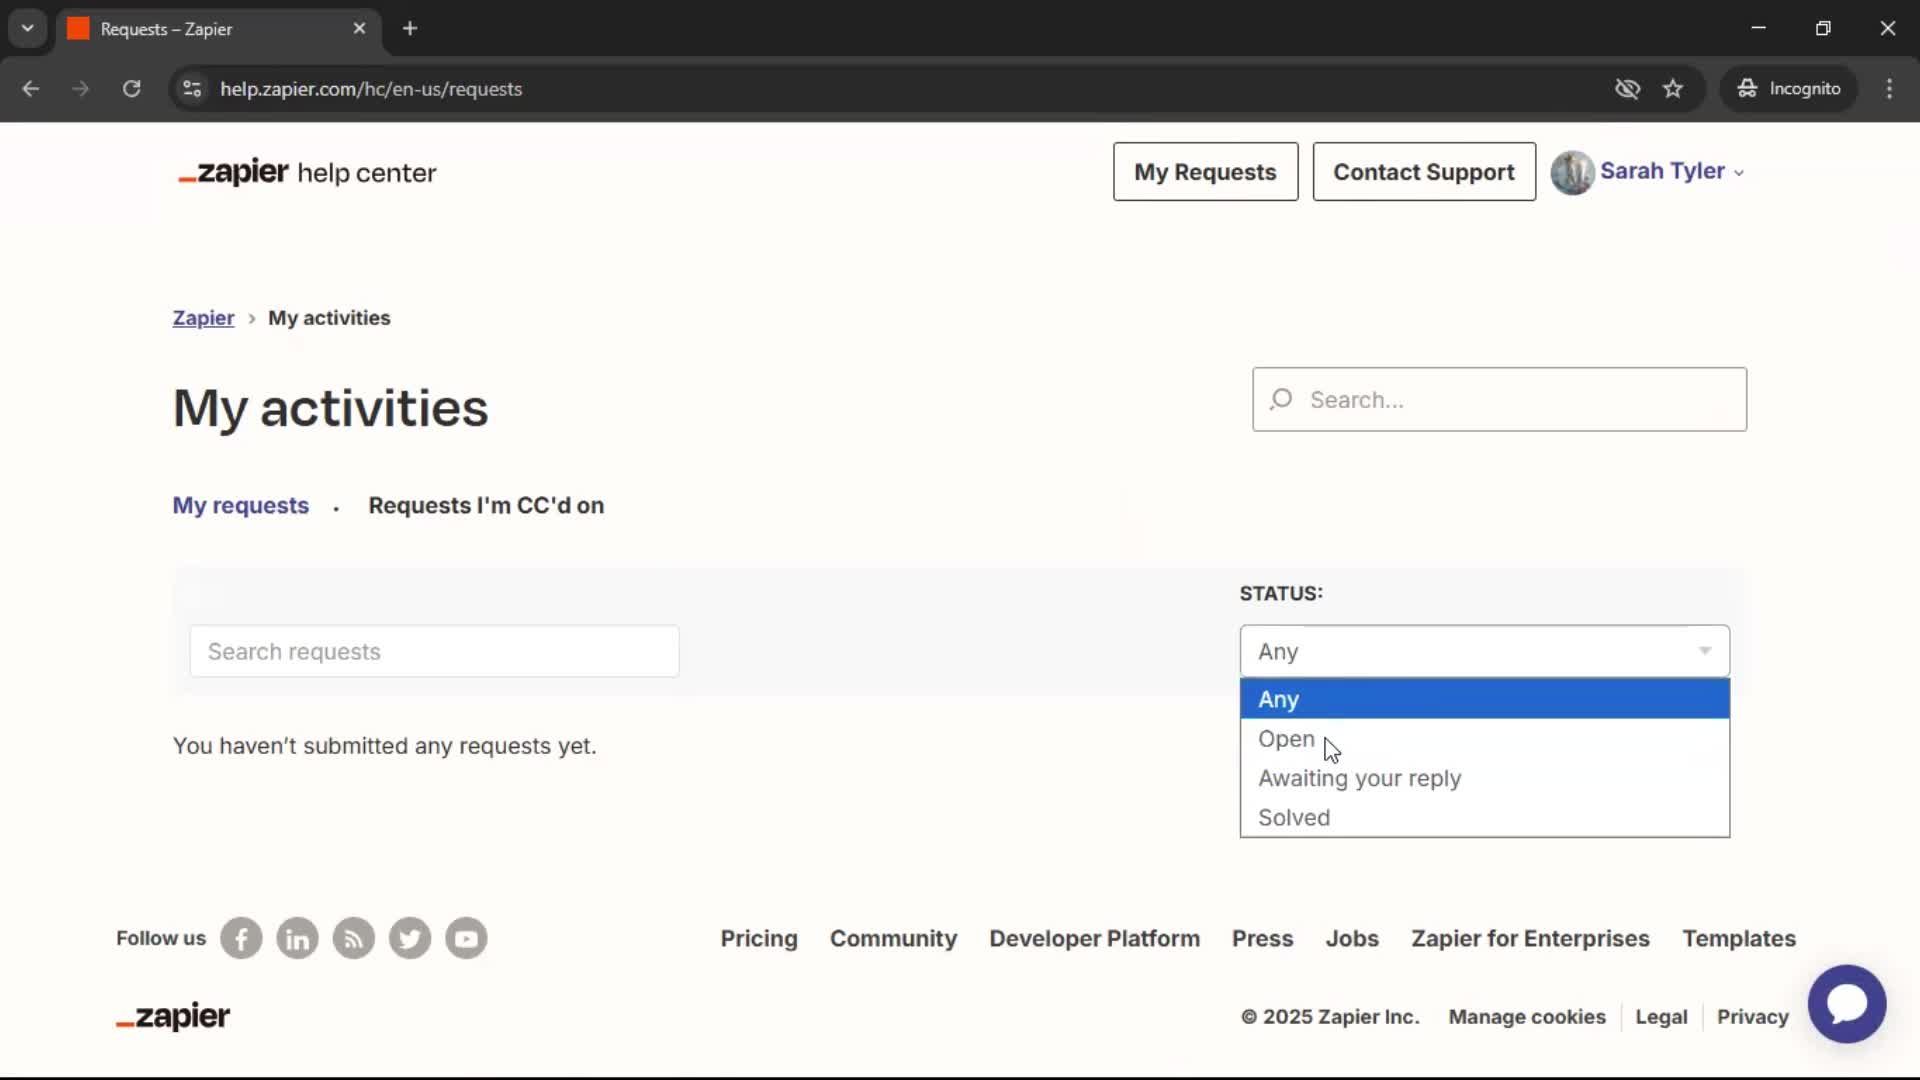Go back to previous page
Viewport: 1920px width, 1080px height.
coord(31,89)
